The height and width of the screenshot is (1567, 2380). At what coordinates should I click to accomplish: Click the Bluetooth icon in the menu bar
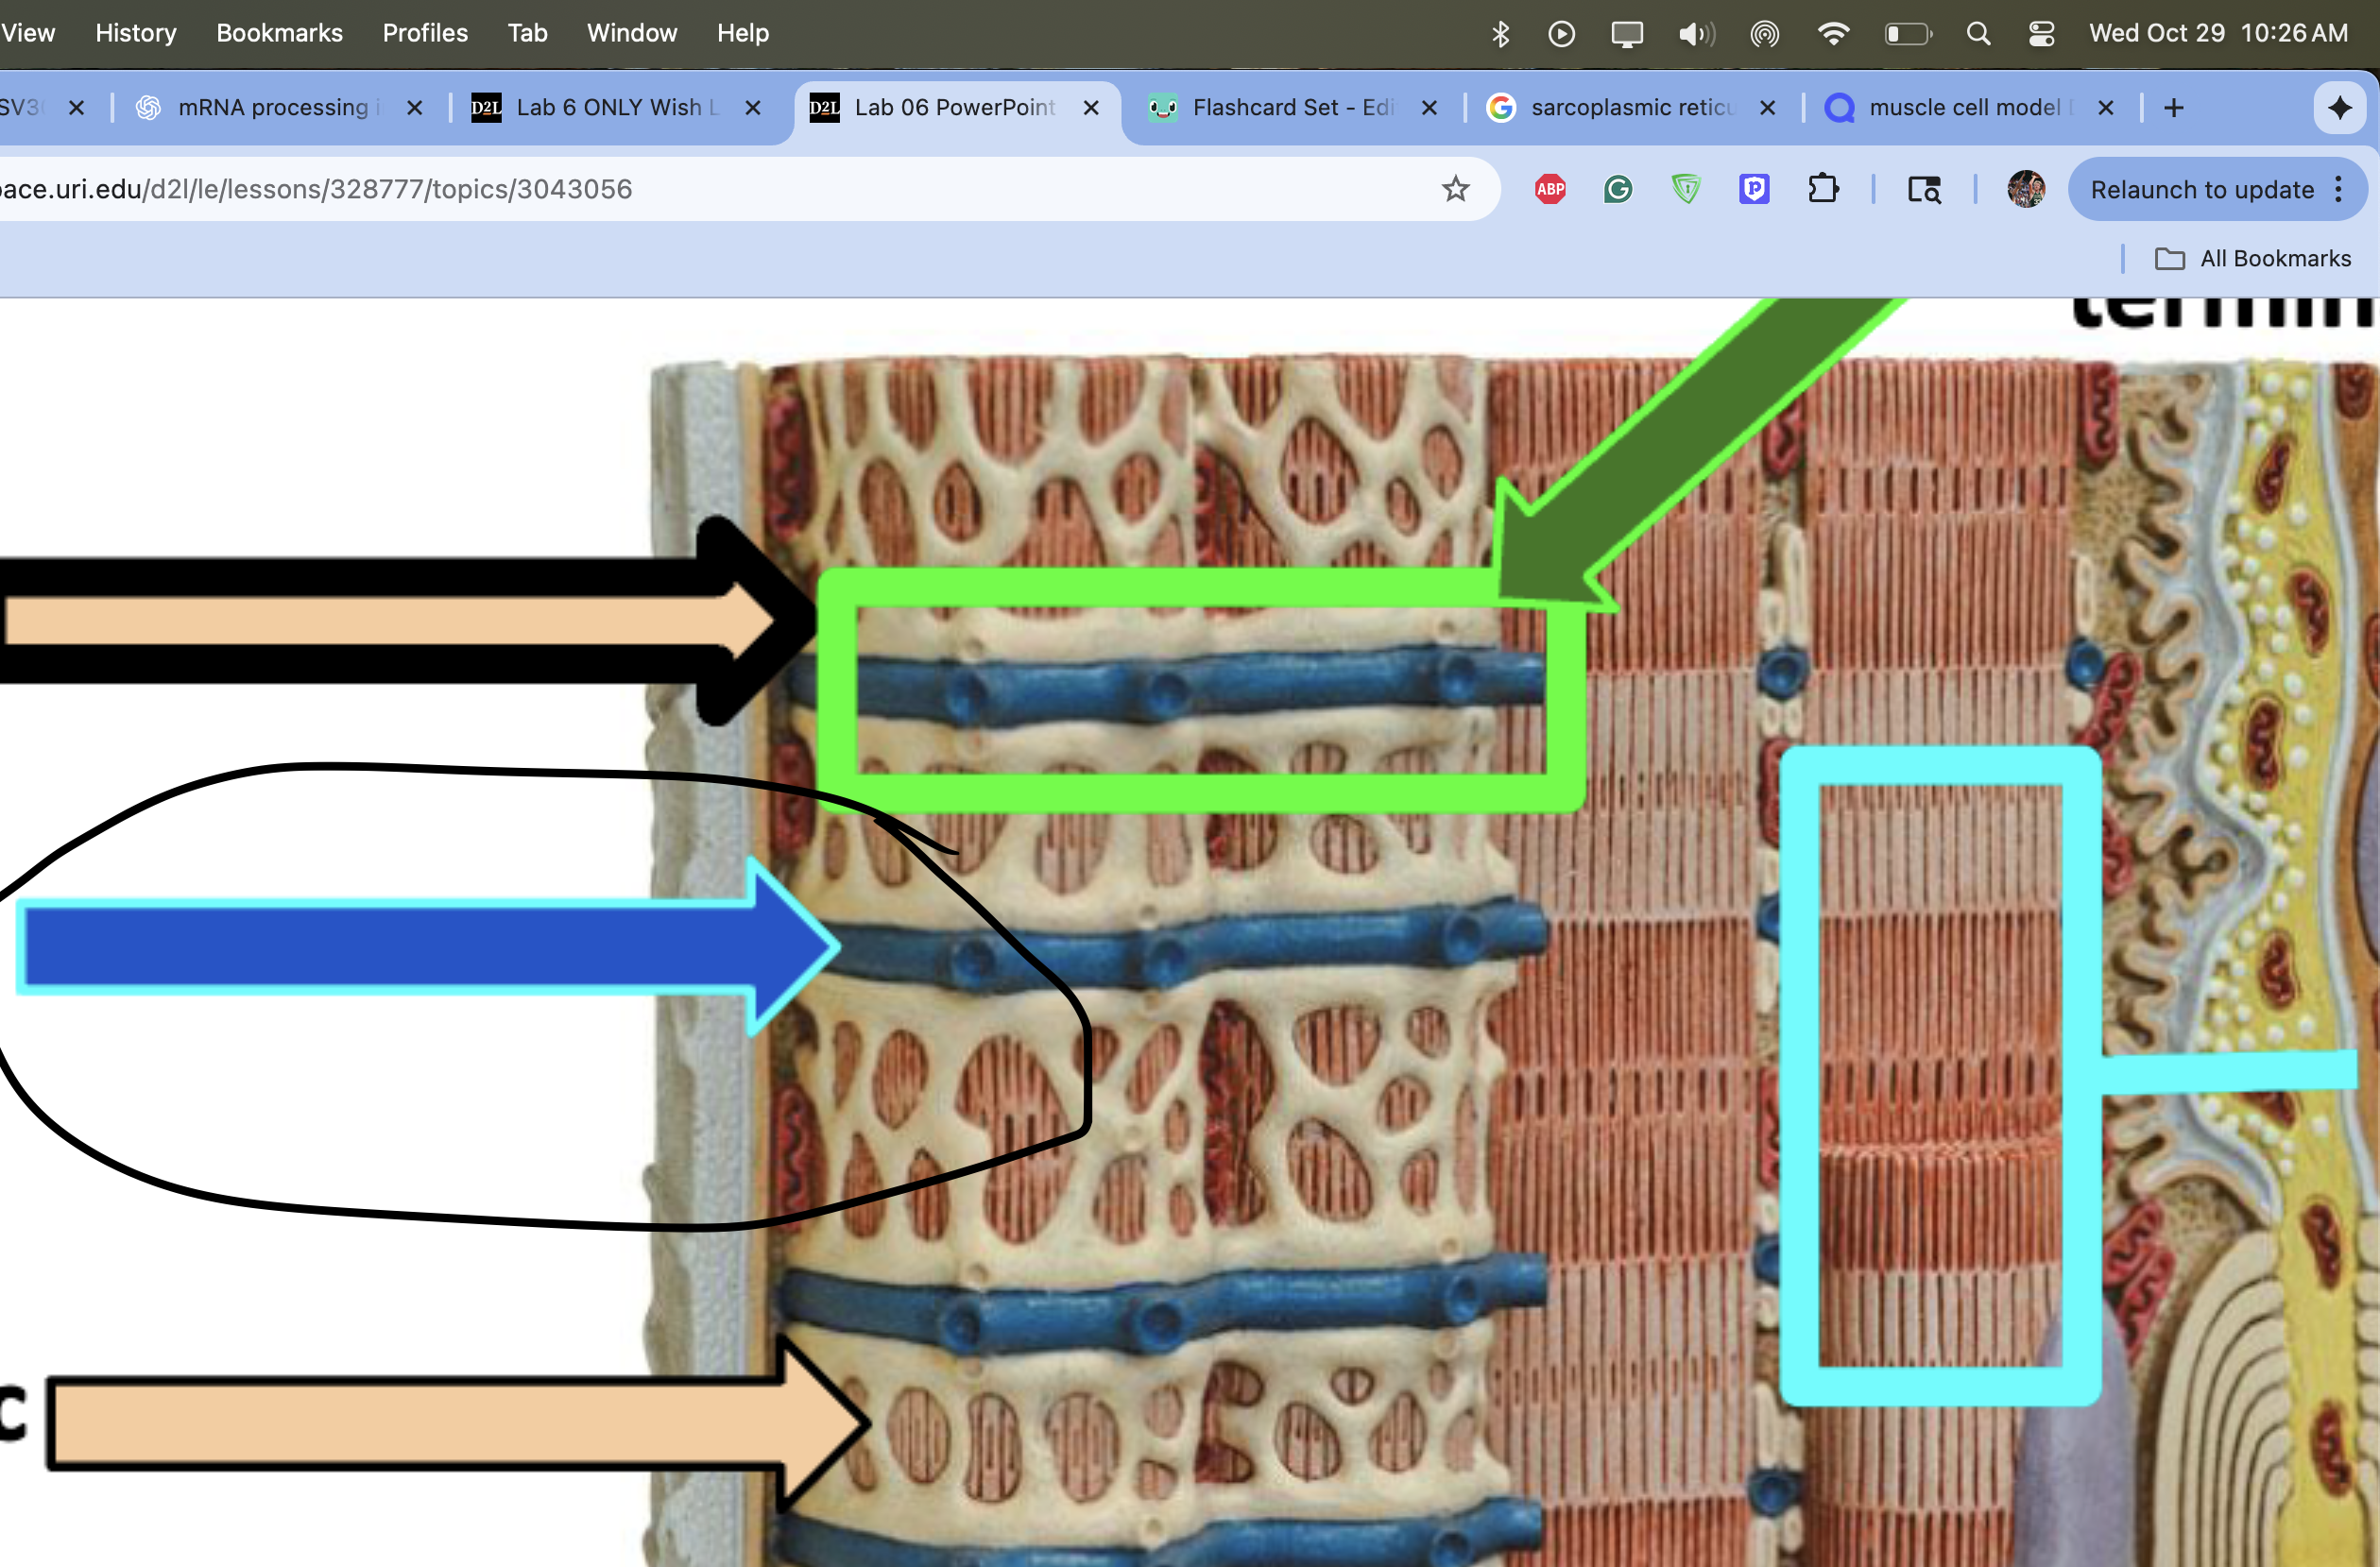pos(1500,33)
